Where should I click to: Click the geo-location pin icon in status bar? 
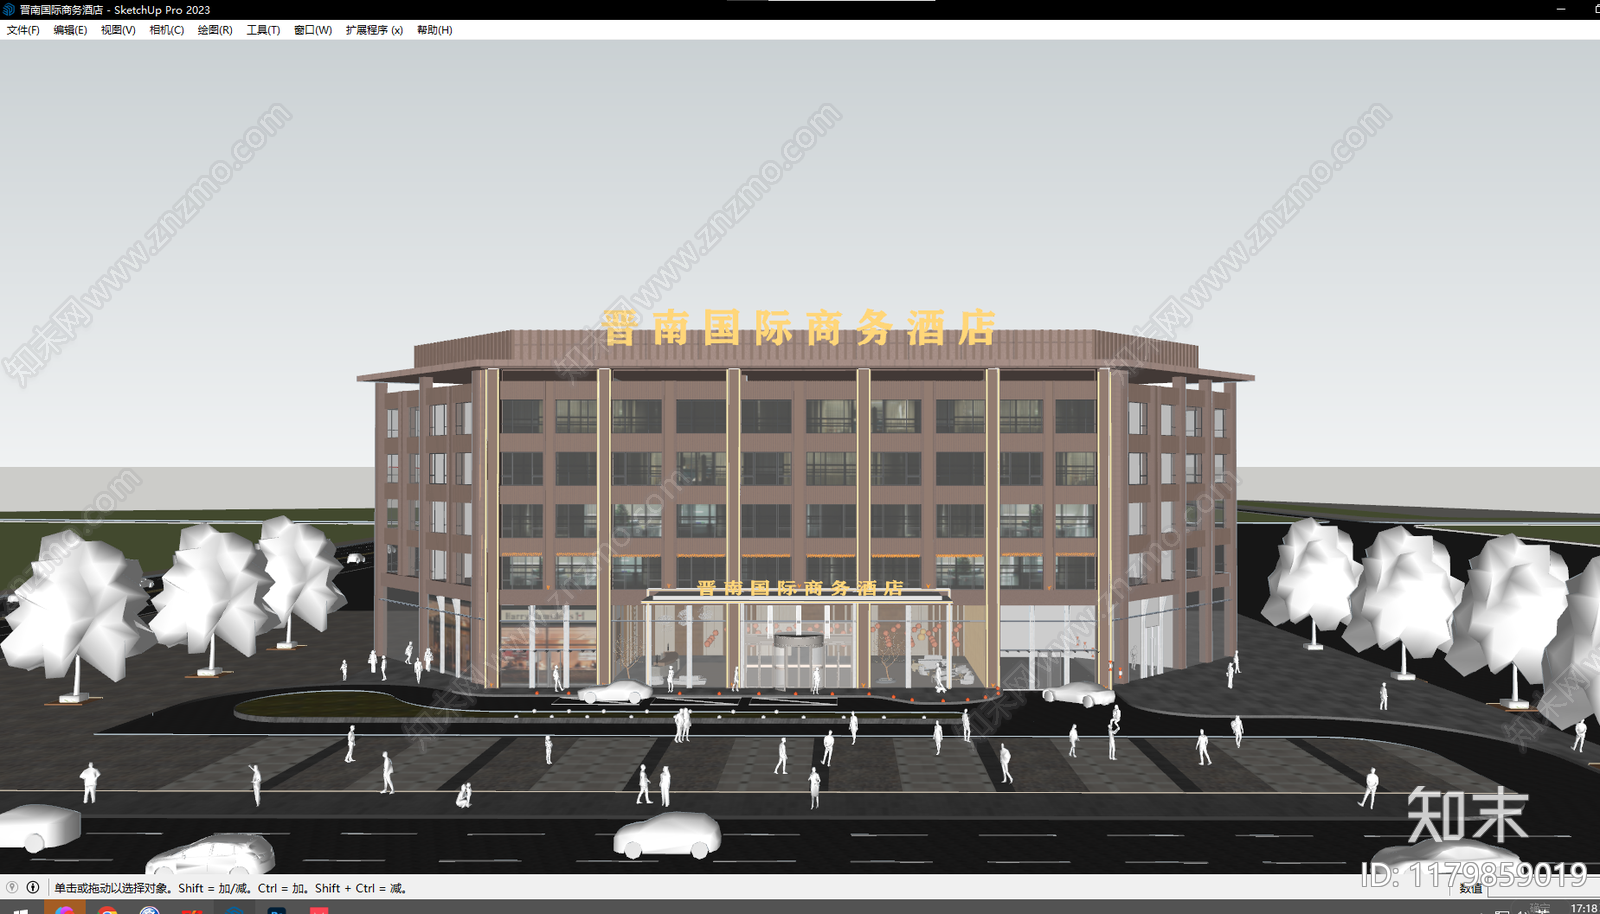(12, 887)
